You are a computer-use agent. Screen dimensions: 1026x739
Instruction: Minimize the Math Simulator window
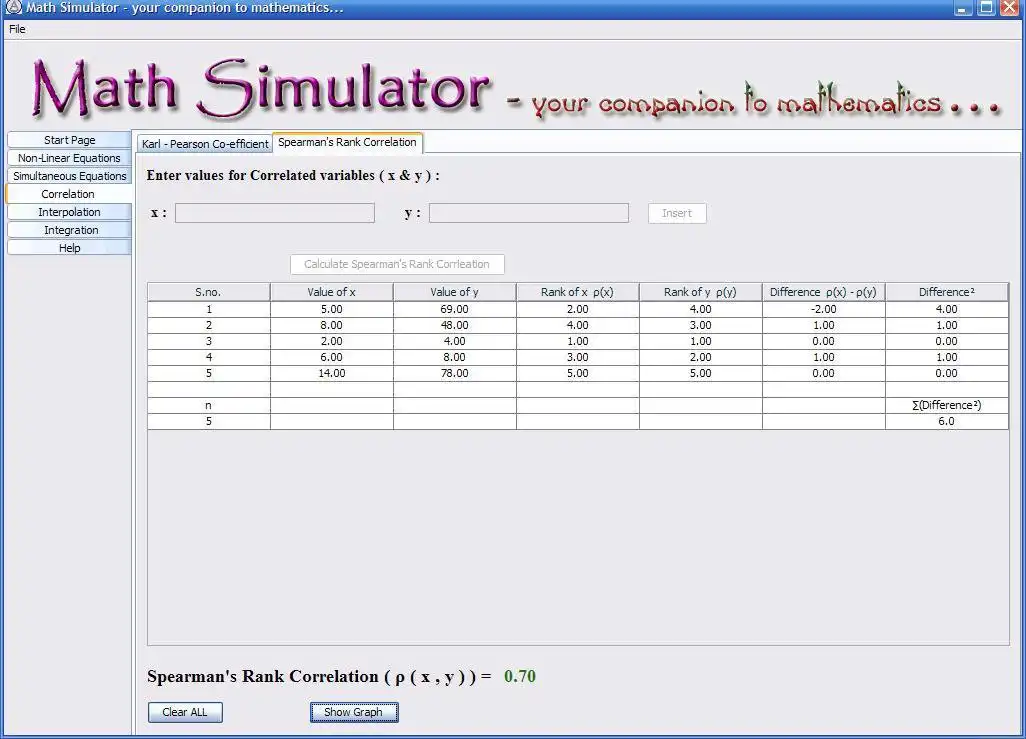point(962,9)
